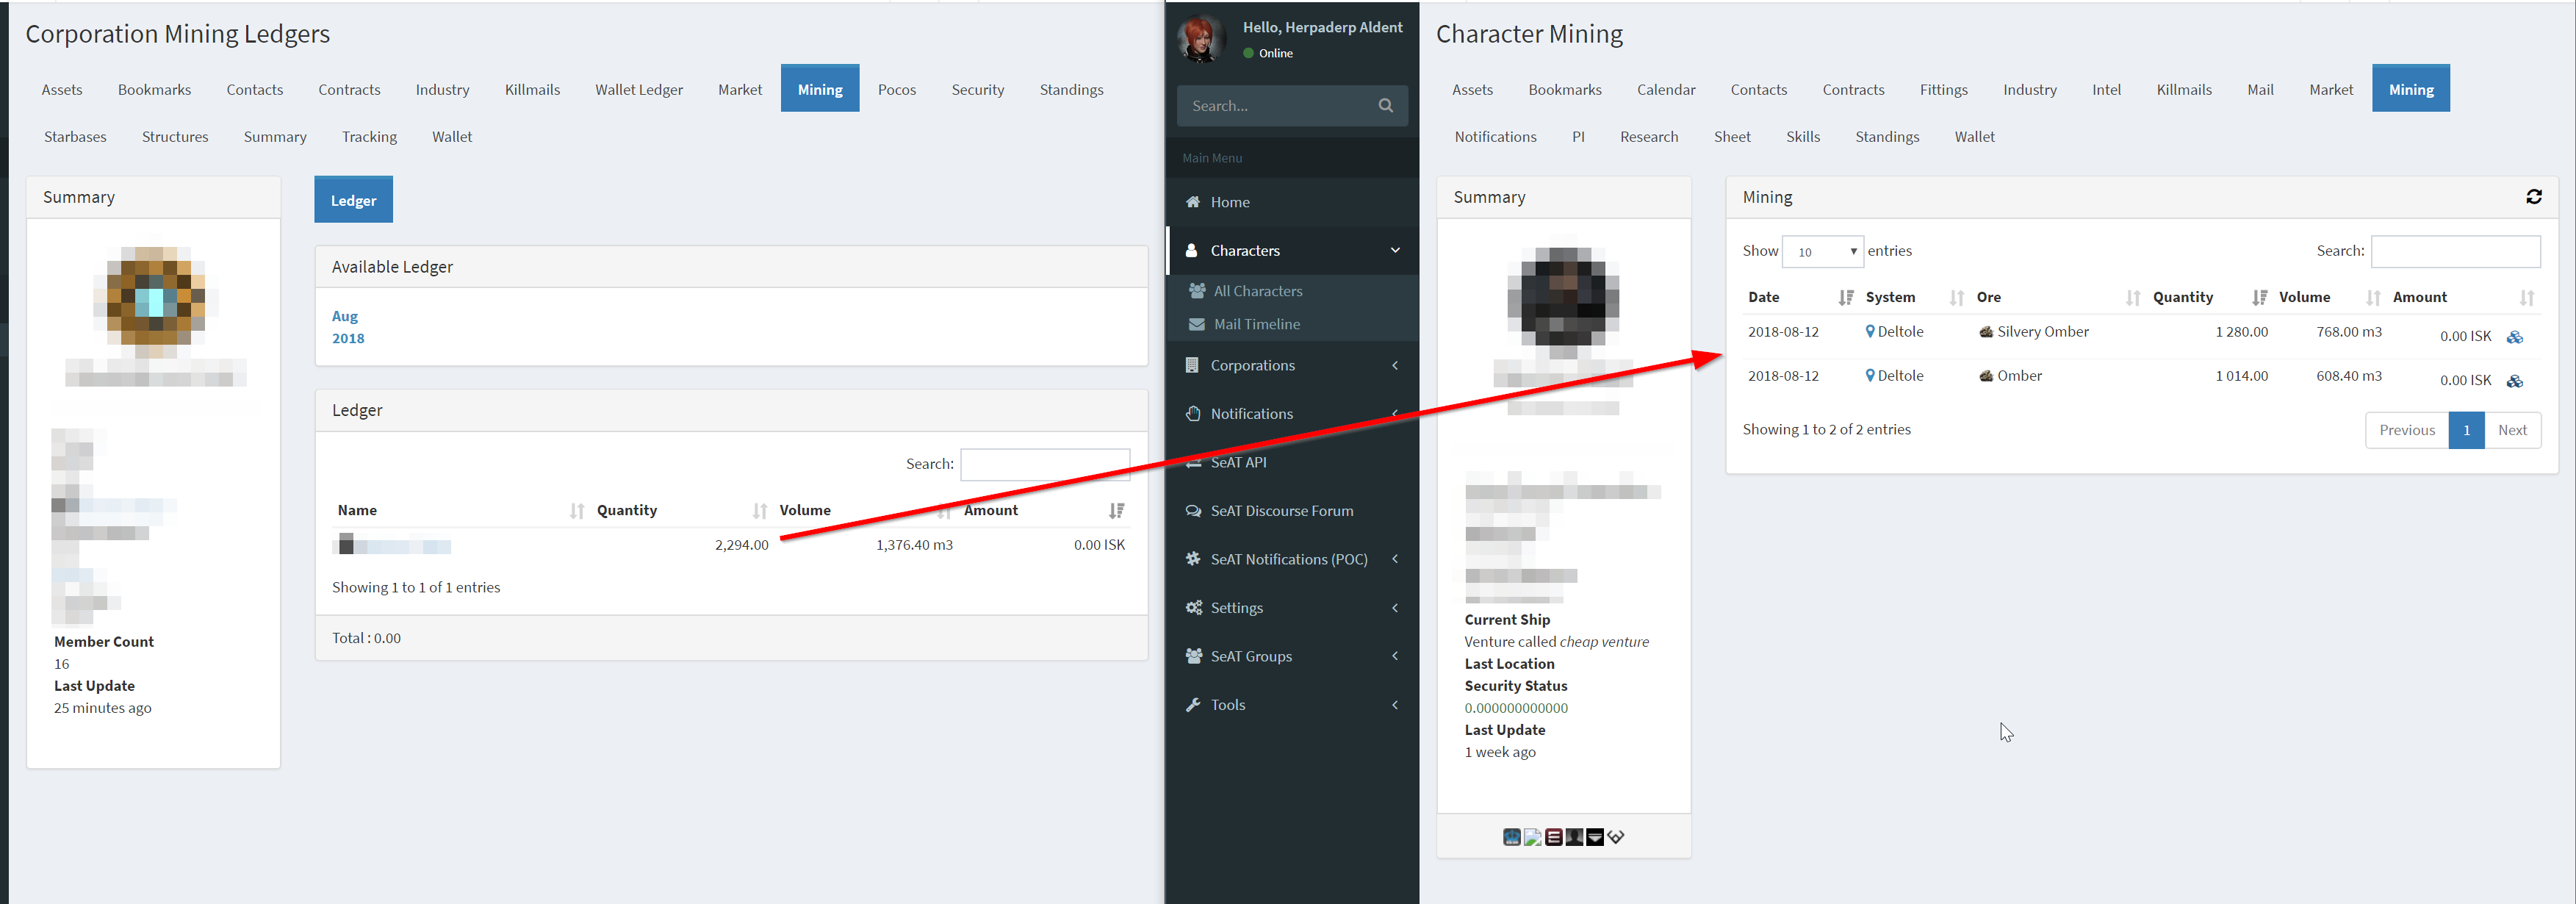Open the Killmails tab in Character Mining
This screenshot has height=904, width=2576.
pyautogui.click(x=2184, y=89)
